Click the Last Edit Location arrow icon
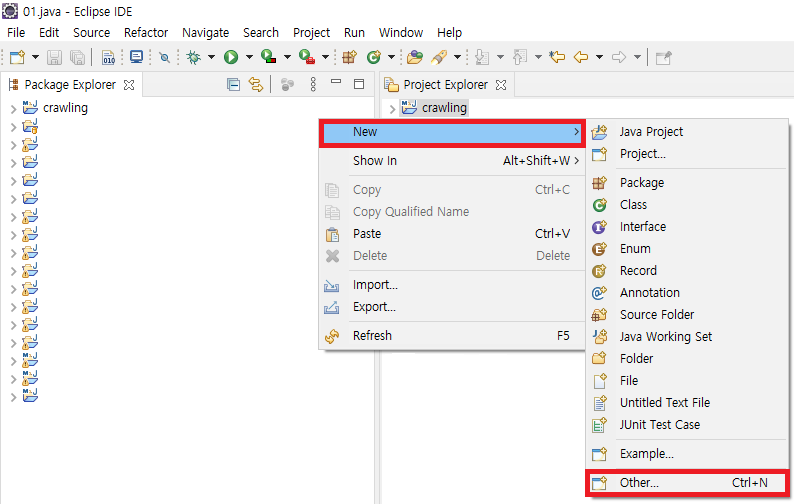794x504 pixels. [557, 57]
